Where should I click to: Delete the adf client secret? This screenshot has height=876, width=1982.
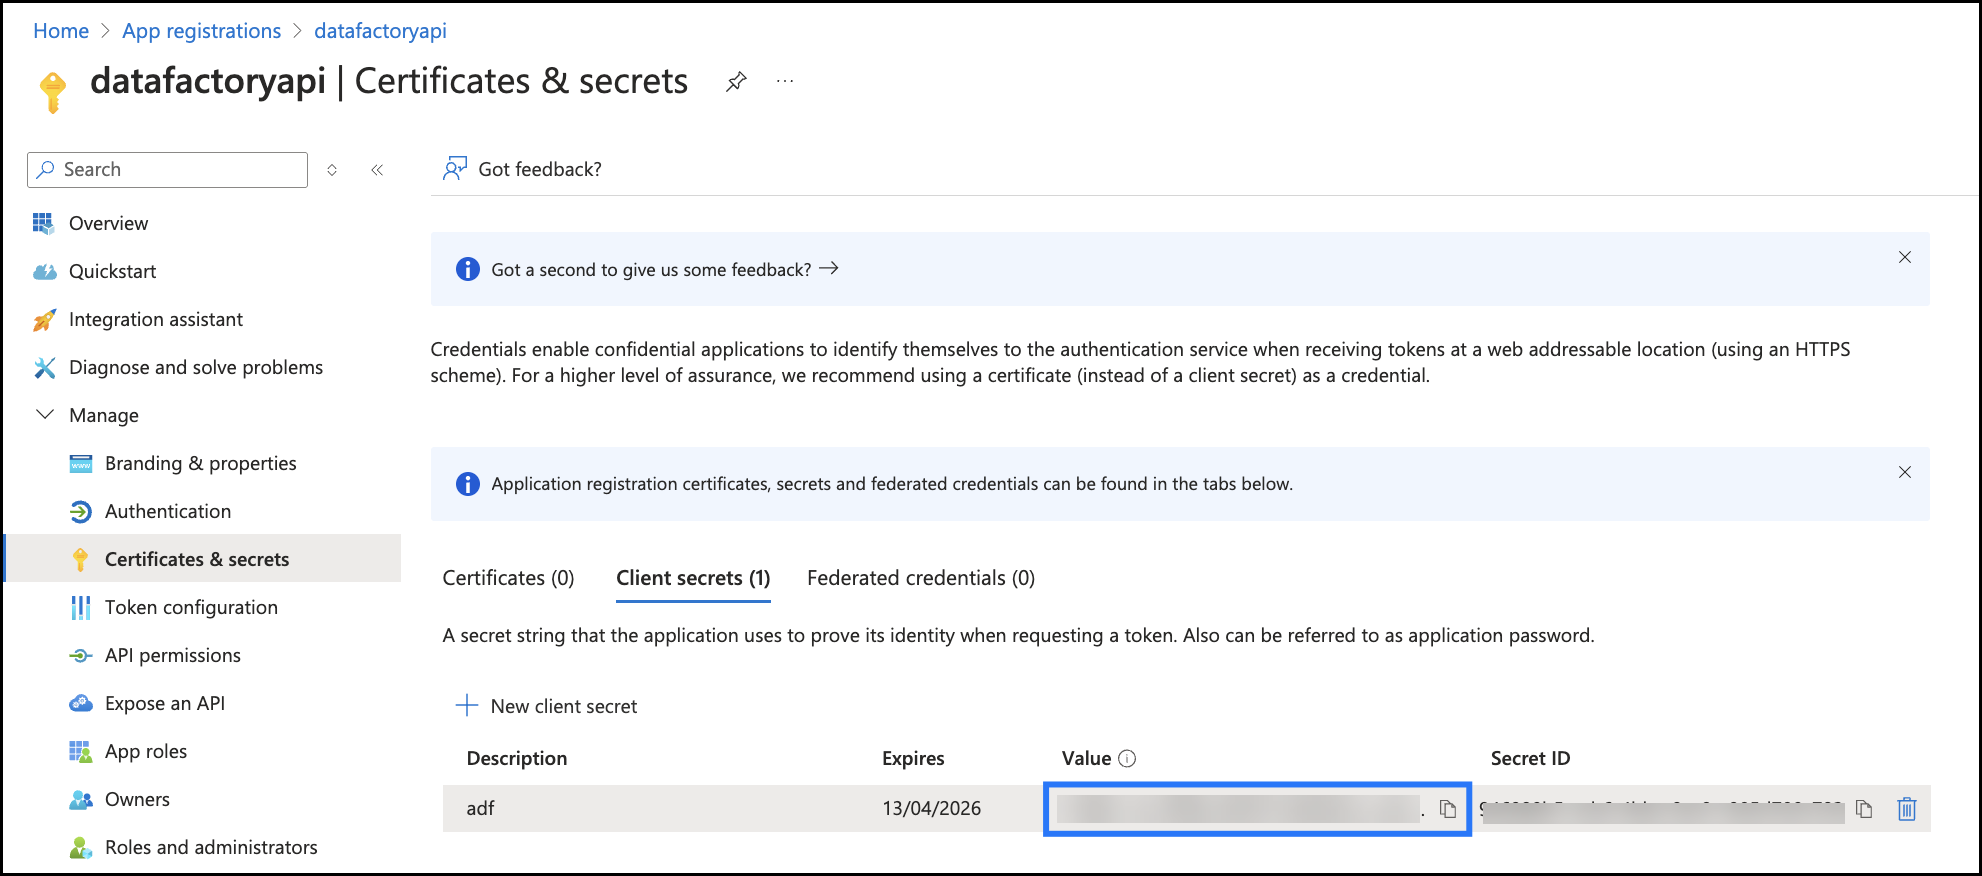coord(1906,809)
